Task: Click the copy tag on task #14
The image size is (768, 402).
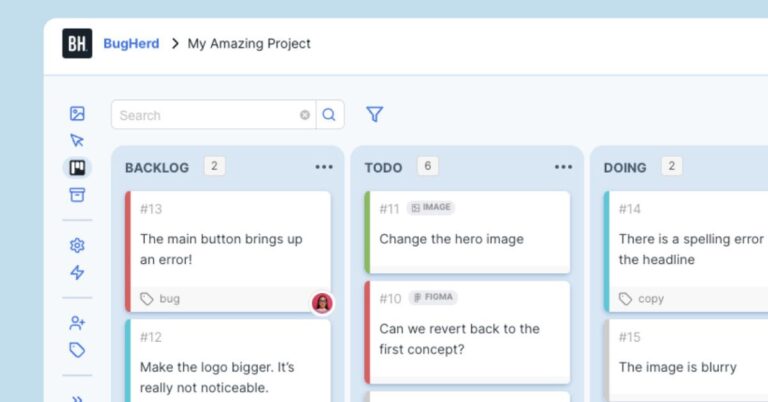Action: (641, 299)
